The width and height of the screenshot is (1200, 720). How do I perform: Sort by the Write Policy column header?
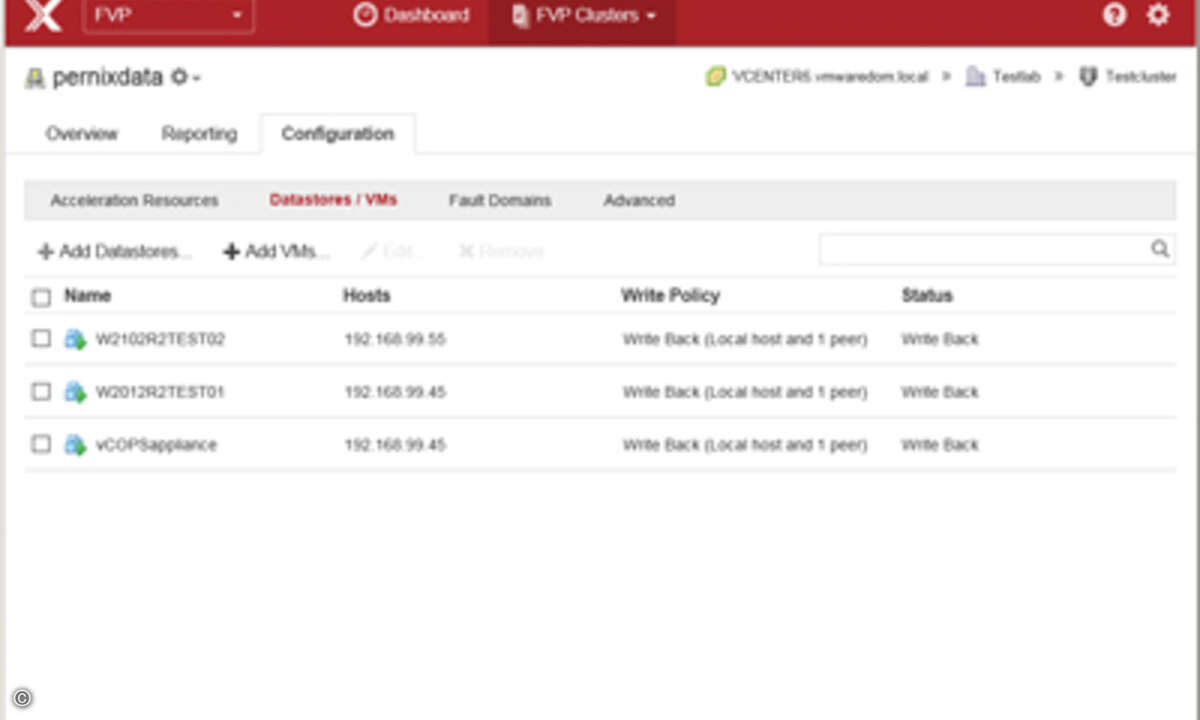coord(670,296)
